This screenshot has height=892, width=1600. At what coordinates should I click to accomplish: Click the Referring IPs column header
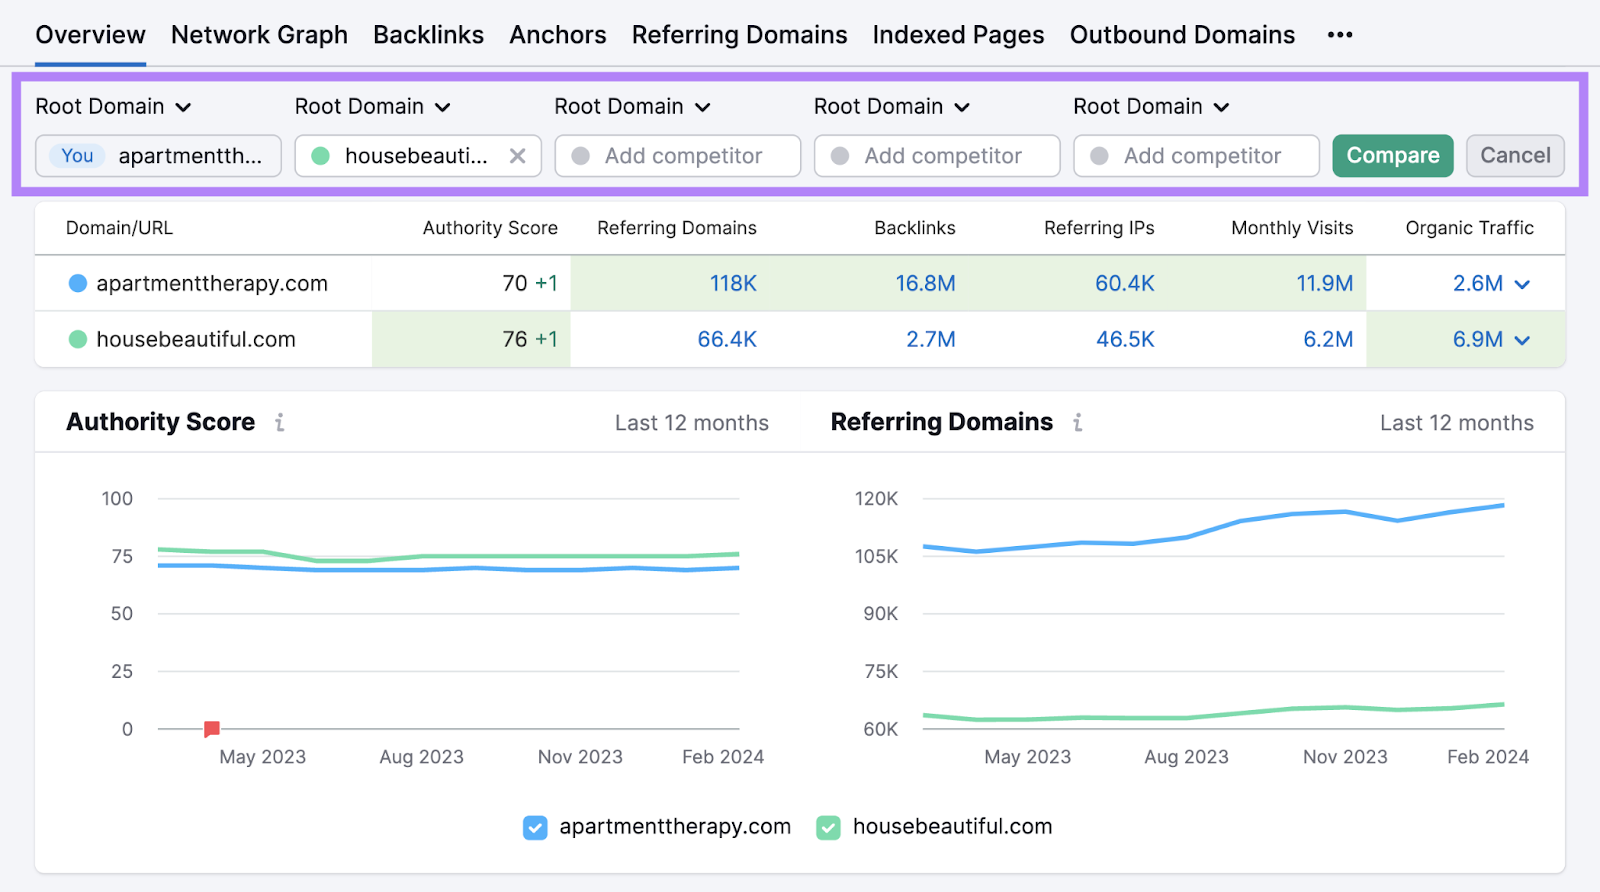click(1099, 228)
